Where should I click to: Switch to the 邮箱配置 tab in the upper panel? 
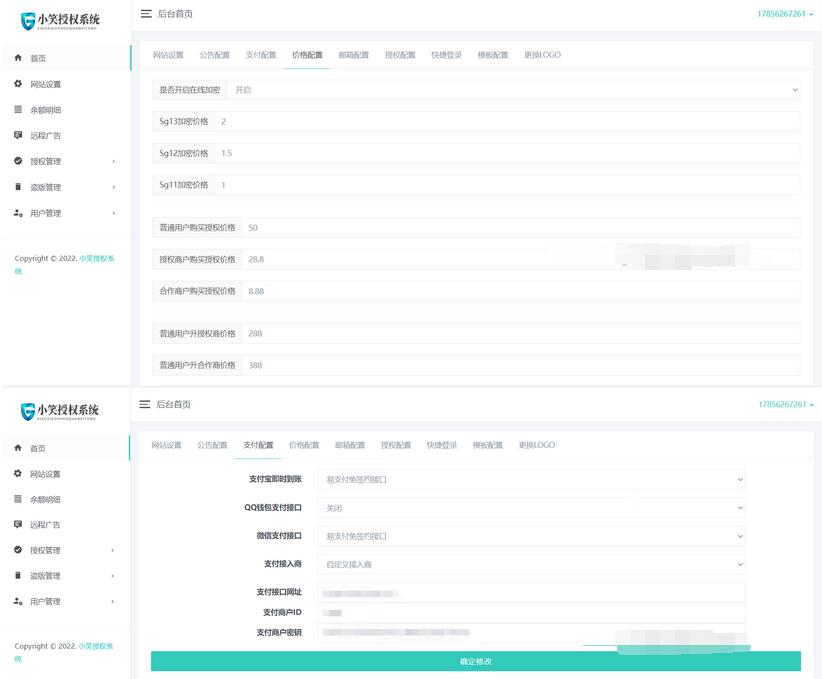point(353,55)
